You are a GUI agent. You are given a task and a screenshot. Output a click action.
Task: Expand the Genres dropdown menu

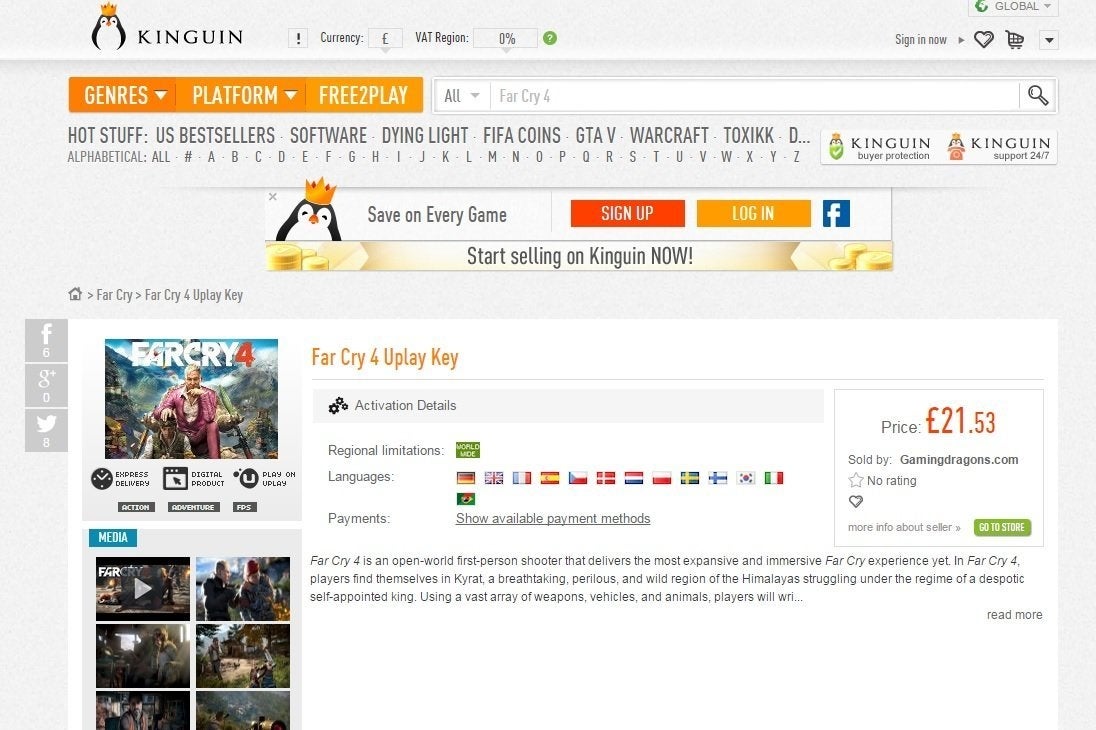coord(124,96)
